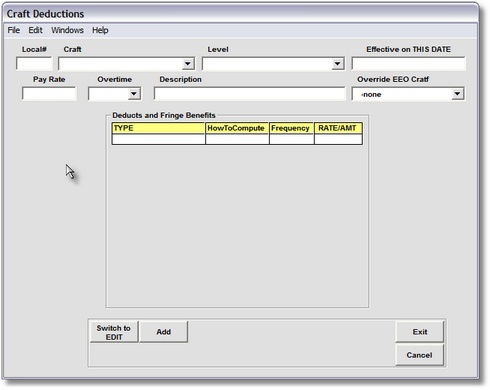
Task: Click the Local# input field
Action: tap(34, 63)
